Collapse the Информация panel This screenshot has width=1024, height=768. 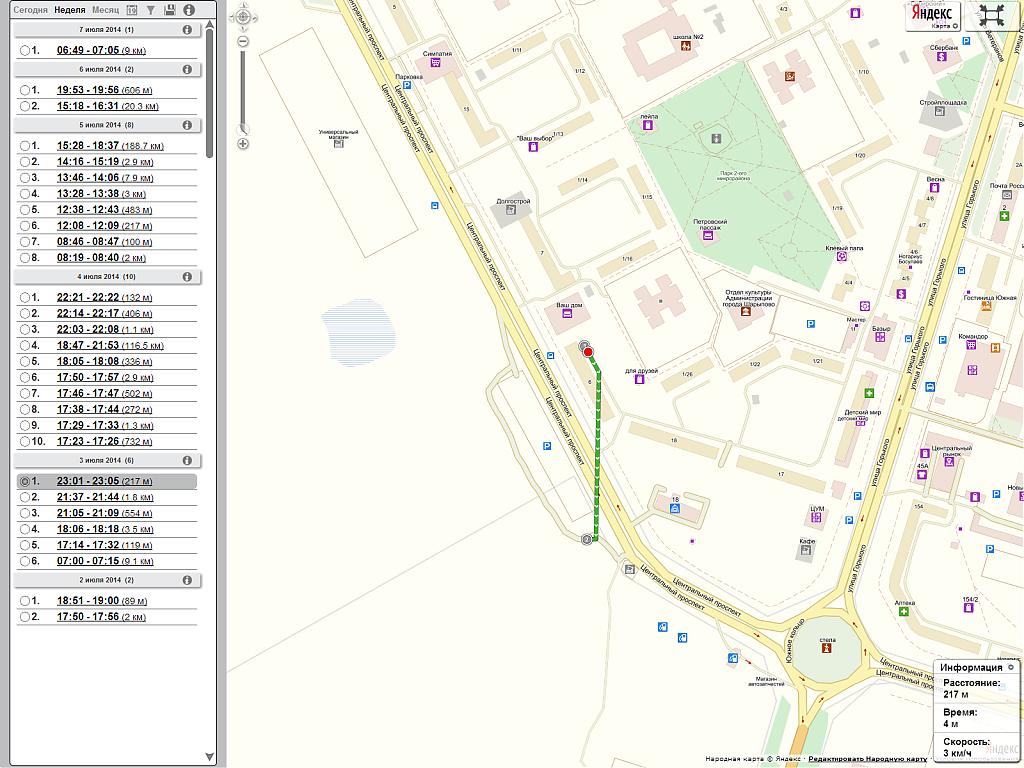tap(1011, 667)
